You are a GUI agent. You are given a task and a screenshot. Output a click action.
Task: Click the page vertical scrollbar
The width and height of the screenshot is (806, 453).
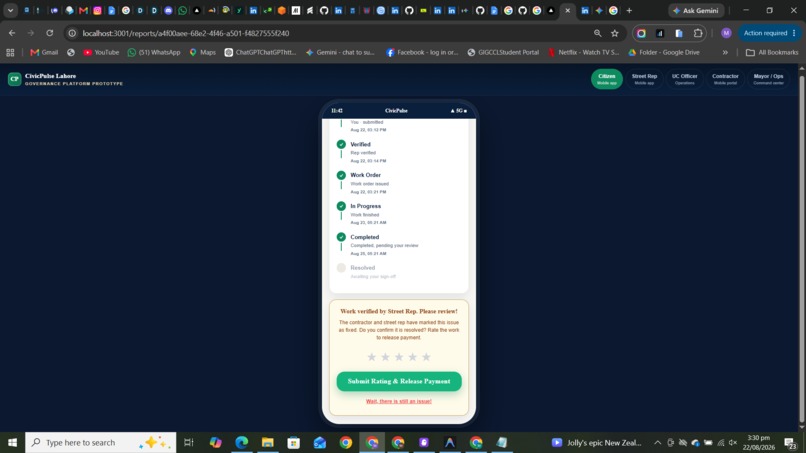coord(801,247)
